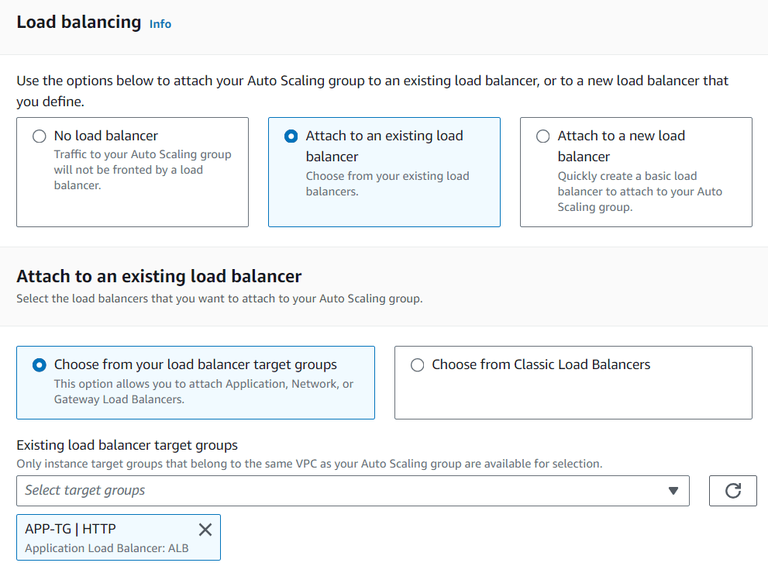Click the 'Only instance target groups' helper text
Image resolution: width=768 pixels, height=580 pixels.
309,464
